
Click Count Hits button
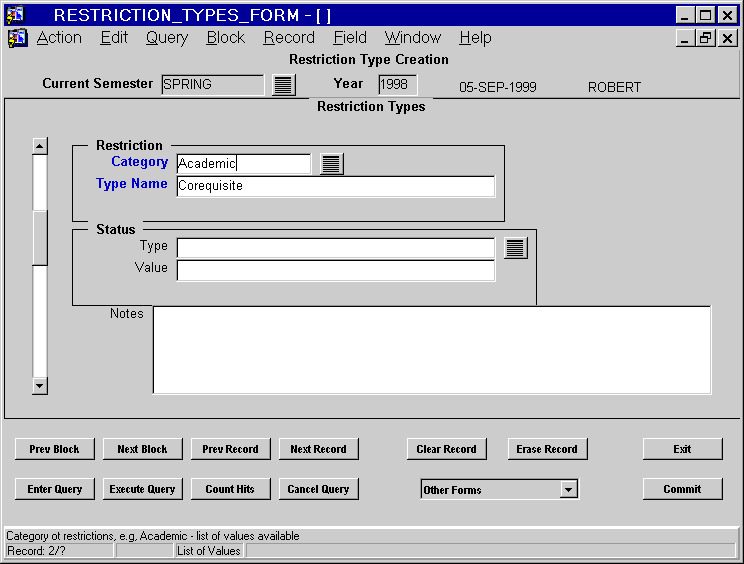click(x=231, y=489)
